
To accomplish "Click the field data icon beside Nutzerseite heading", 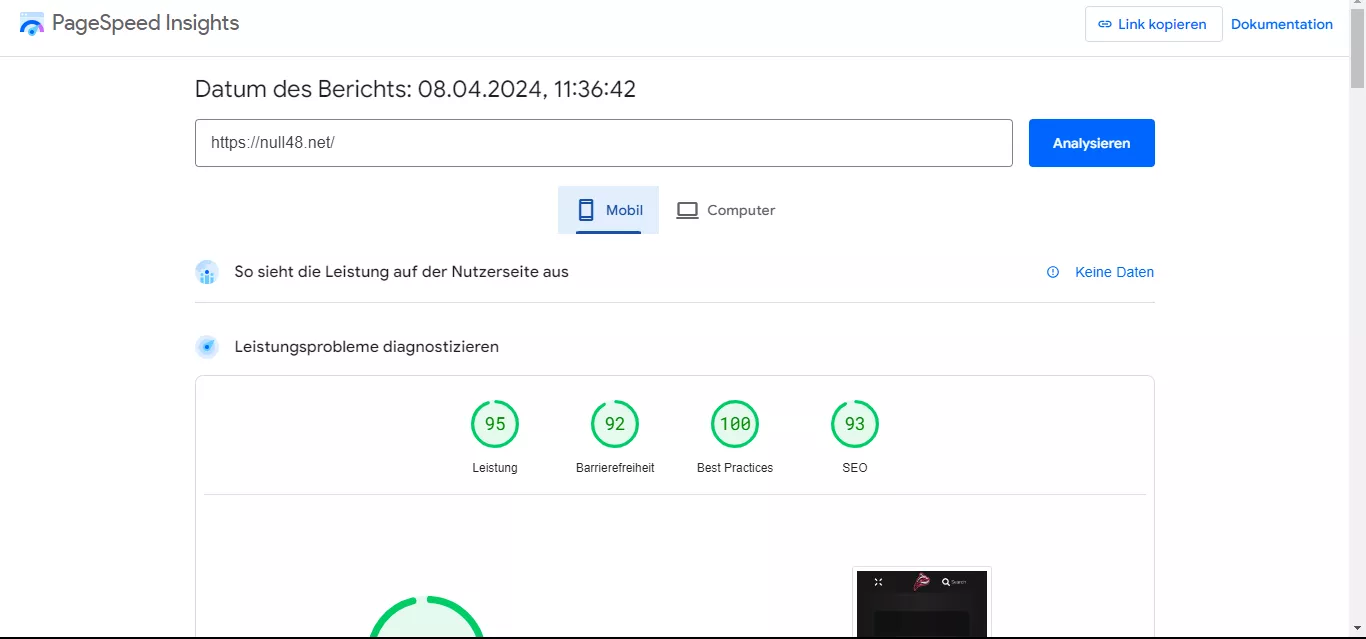I will (207, 272).
